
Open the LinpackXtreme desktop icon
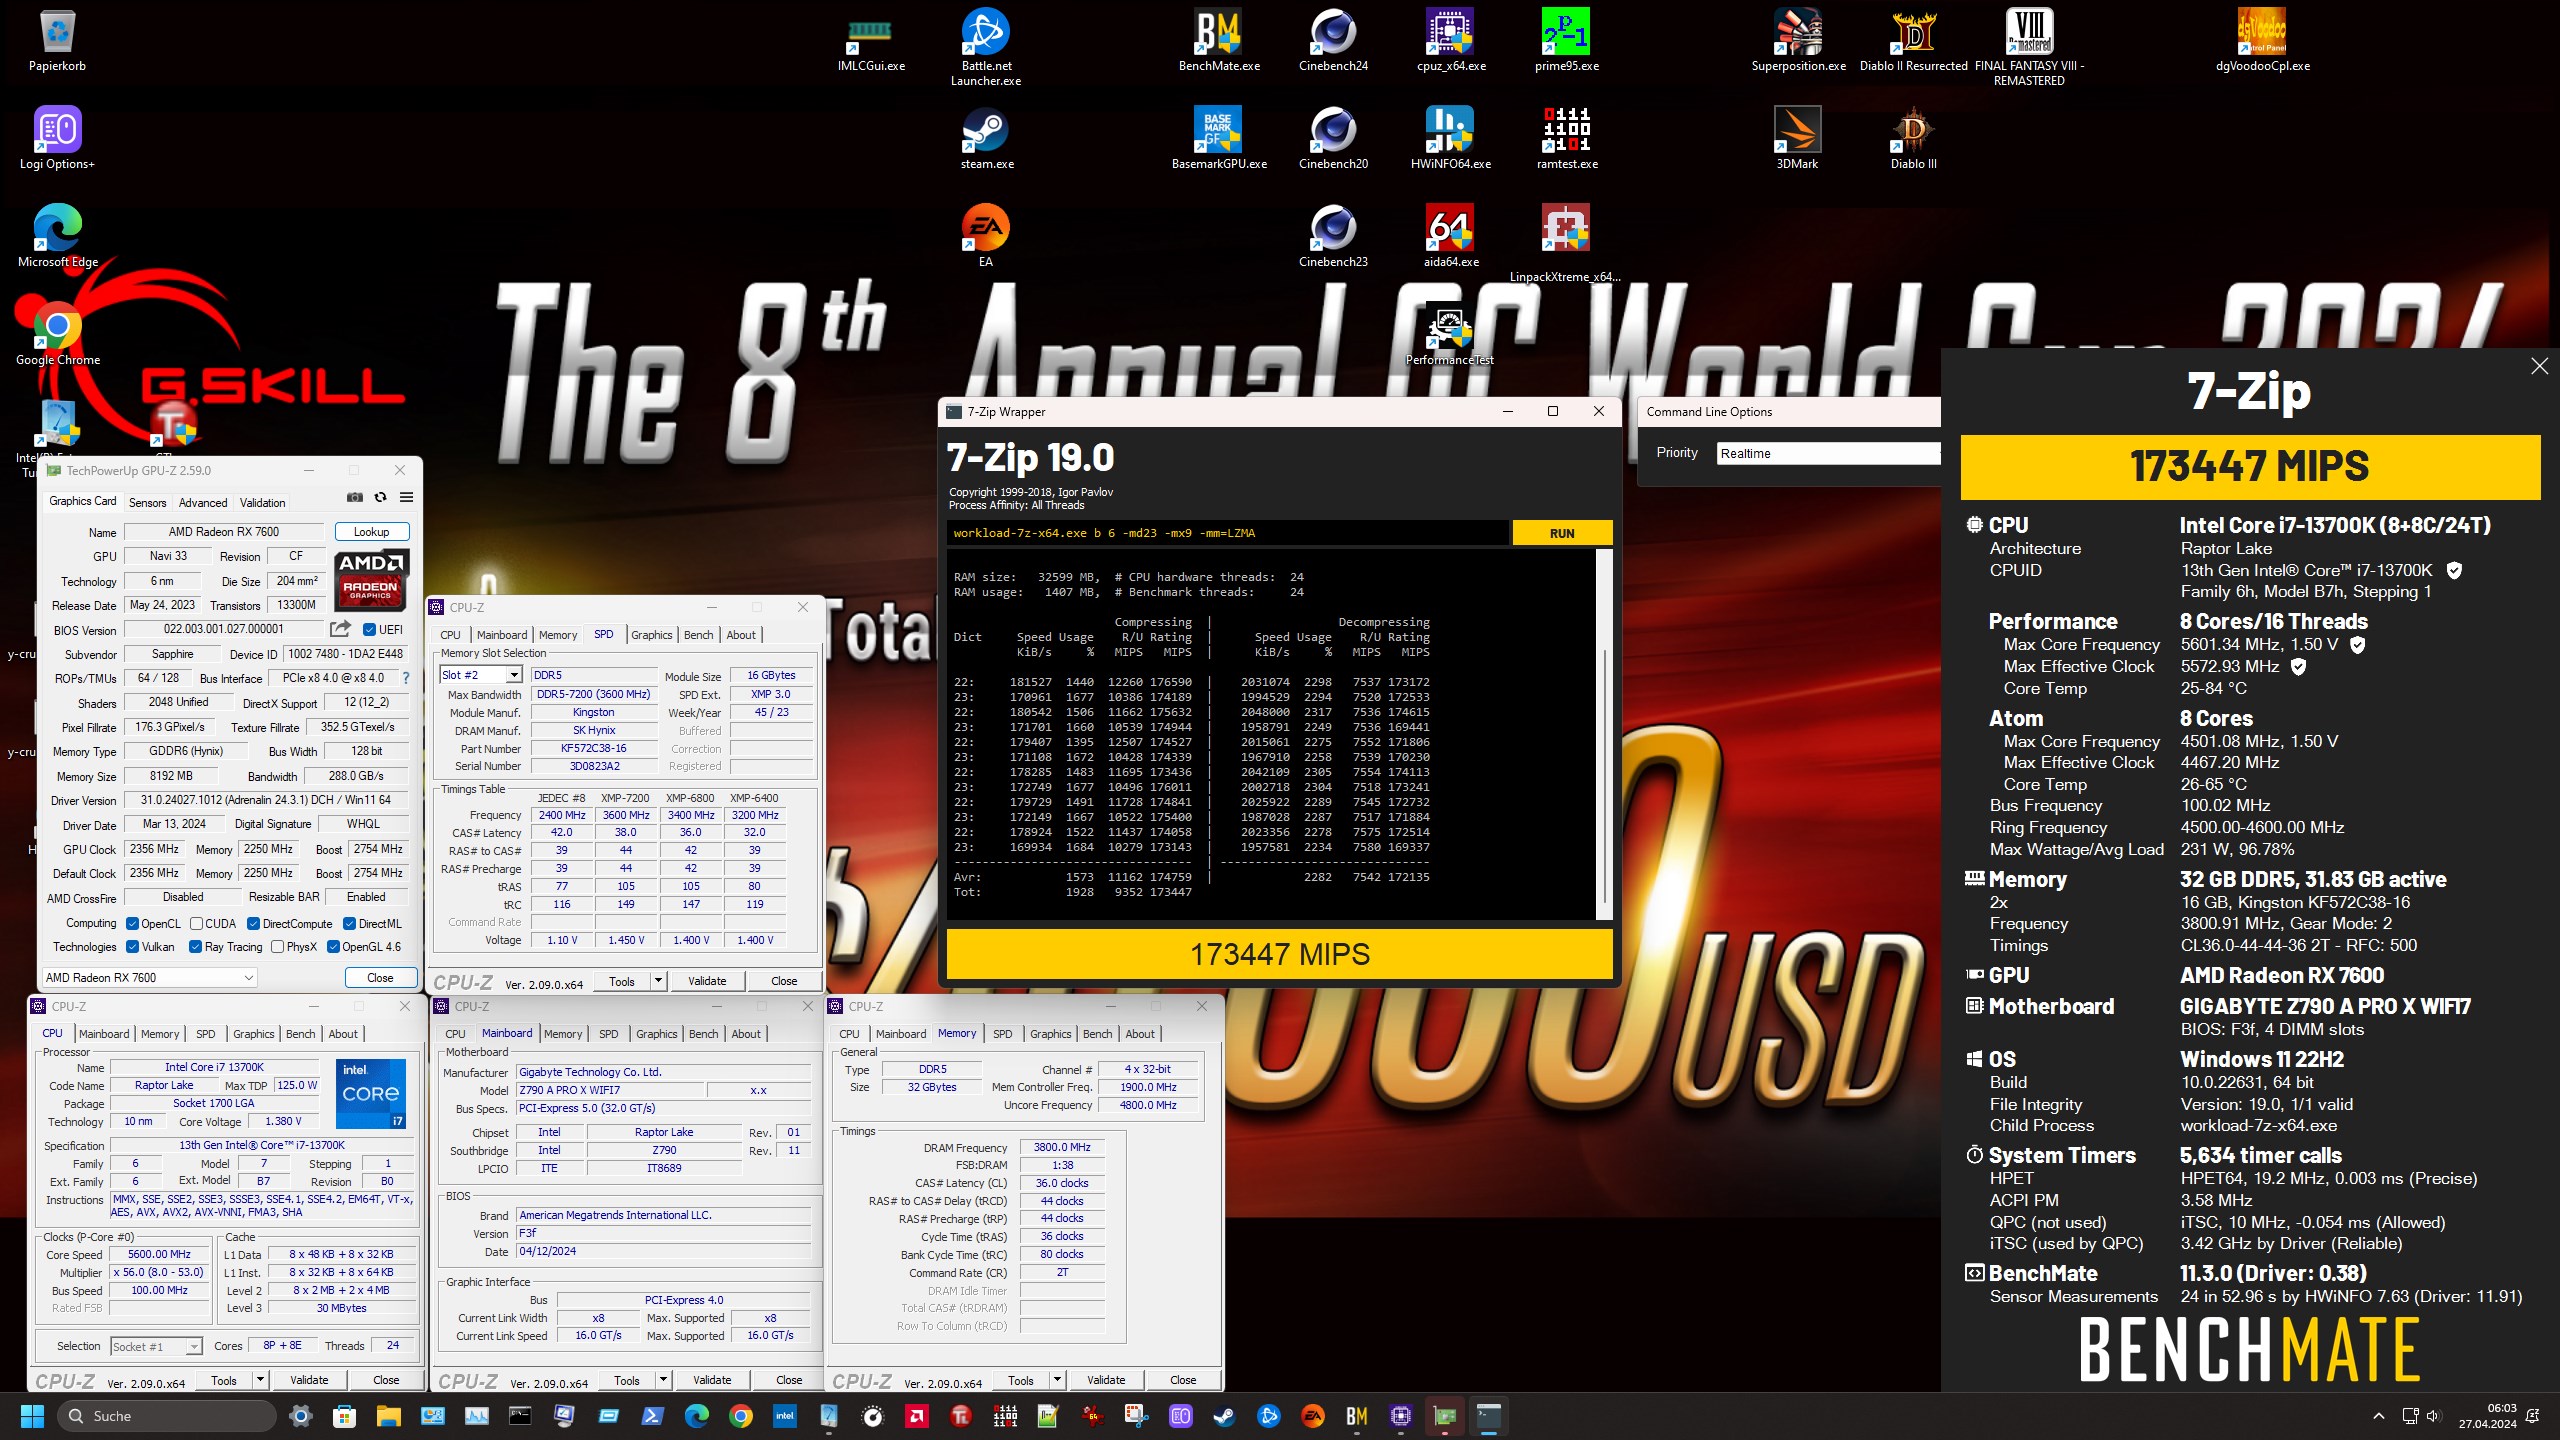pyautogui.click(x=1565, y=243)
